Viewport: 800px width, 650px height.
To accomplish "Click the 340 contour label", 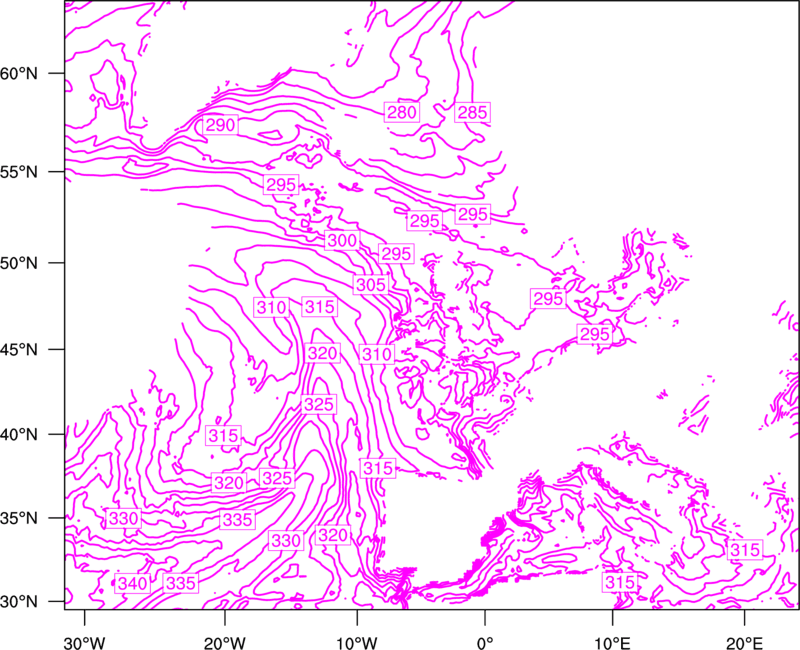I will 133,583.
